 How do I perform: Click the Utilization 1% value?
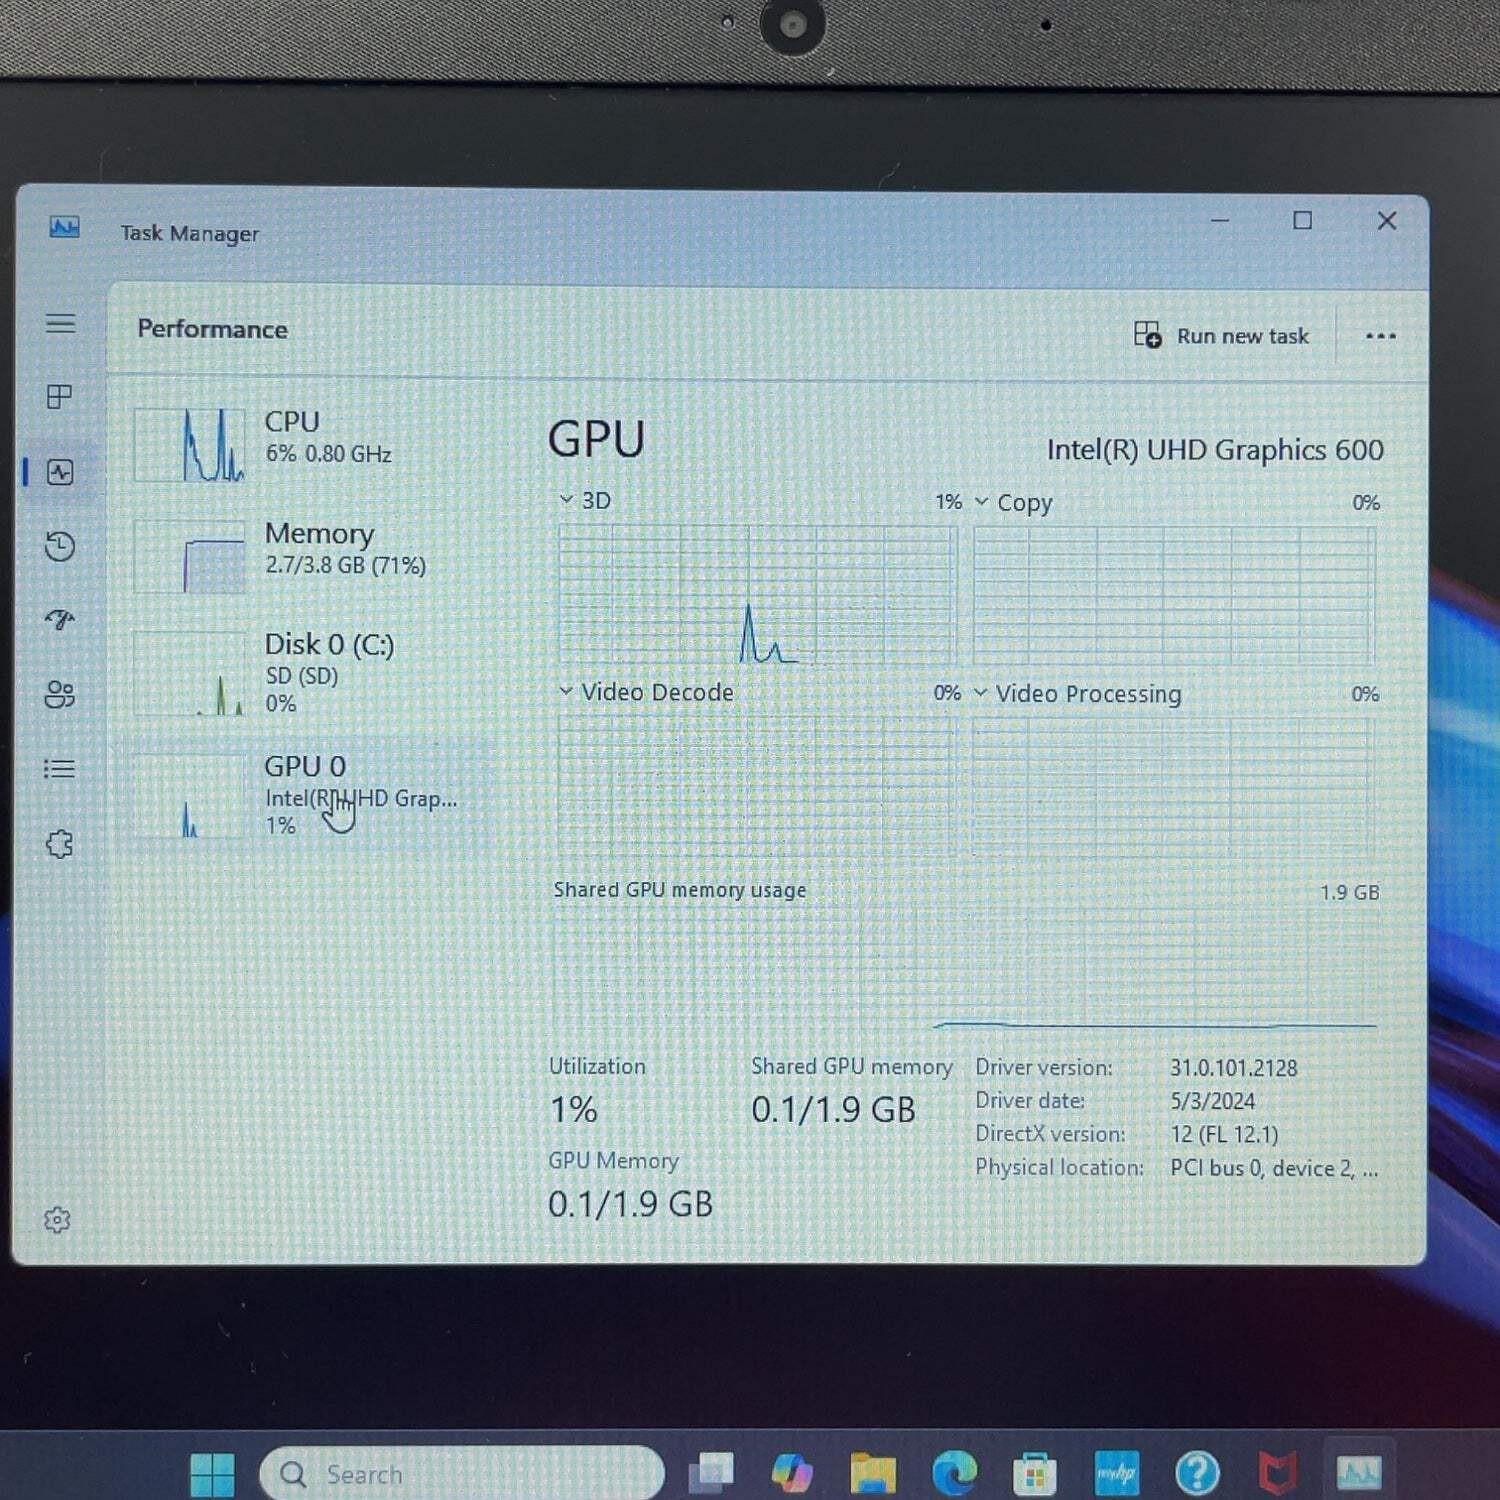[574, 1109]
